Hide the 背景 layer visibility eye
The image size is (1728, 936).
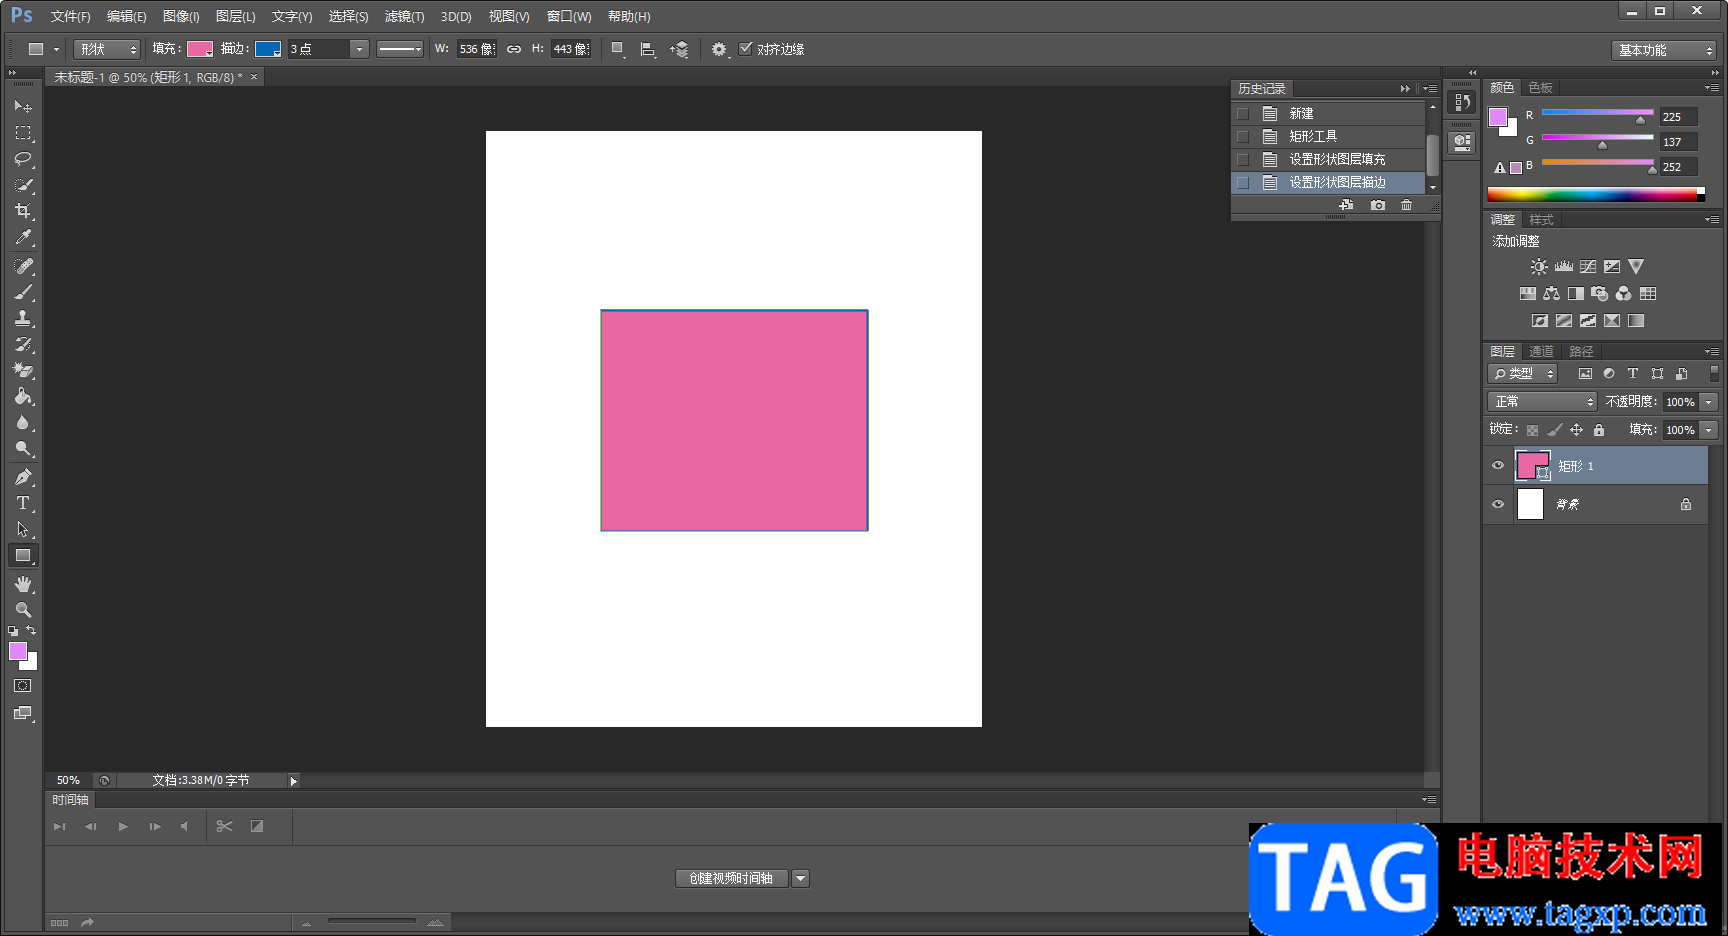point(1498,504)
